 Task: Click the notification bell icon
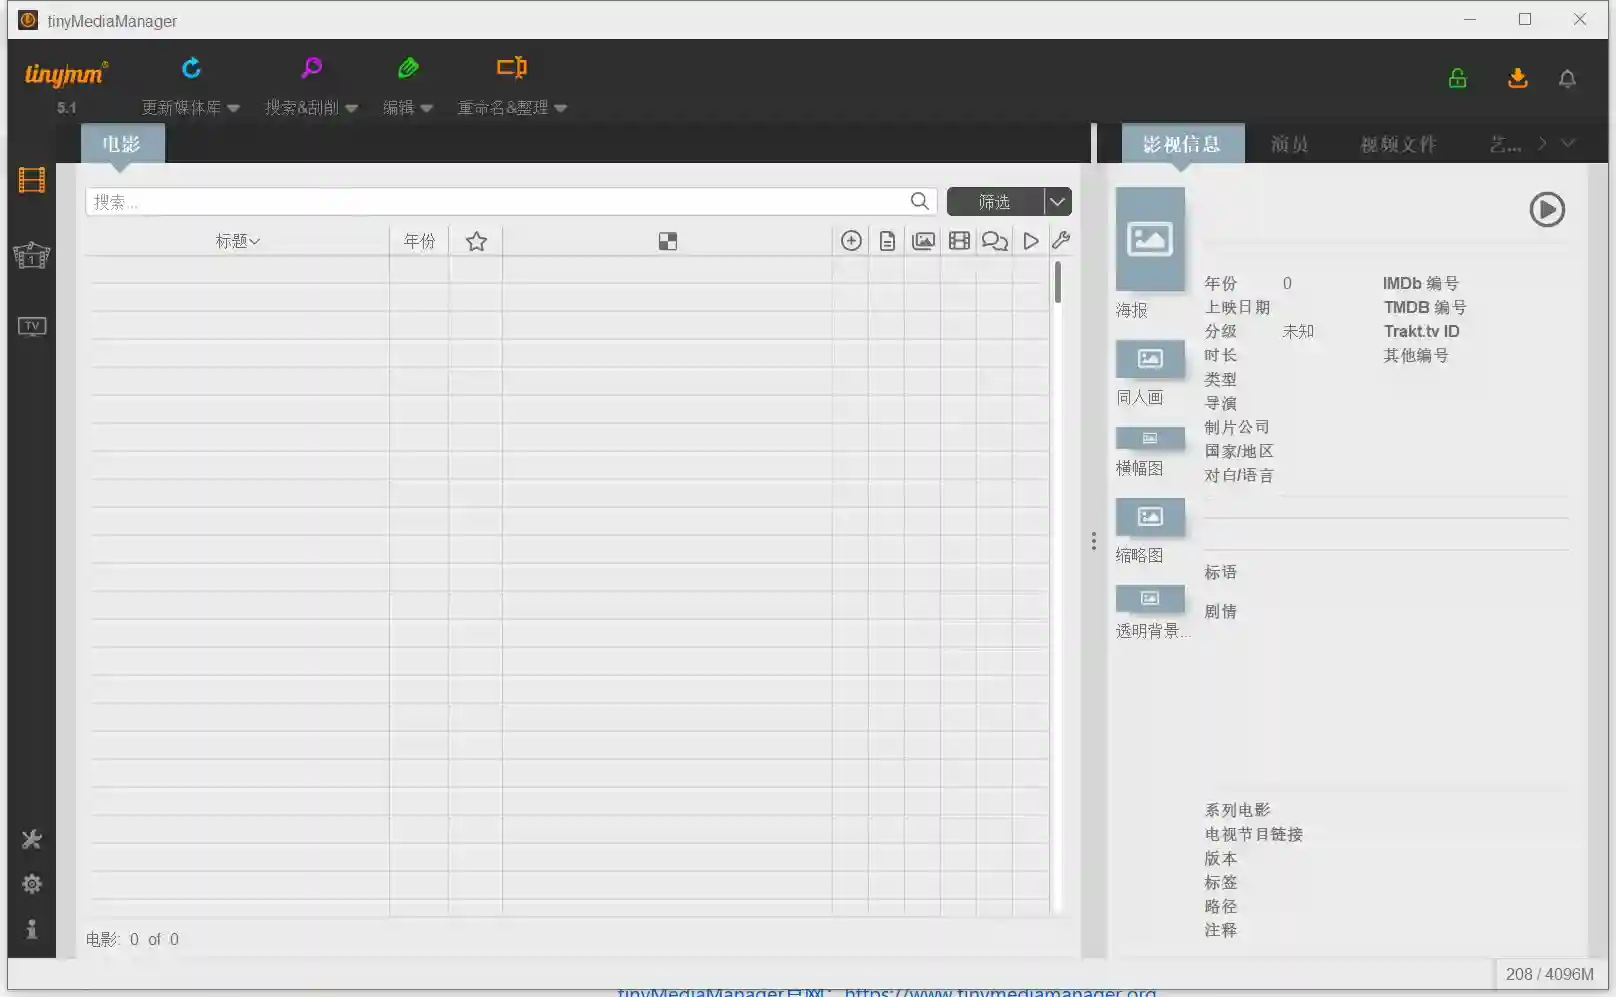1567,79
